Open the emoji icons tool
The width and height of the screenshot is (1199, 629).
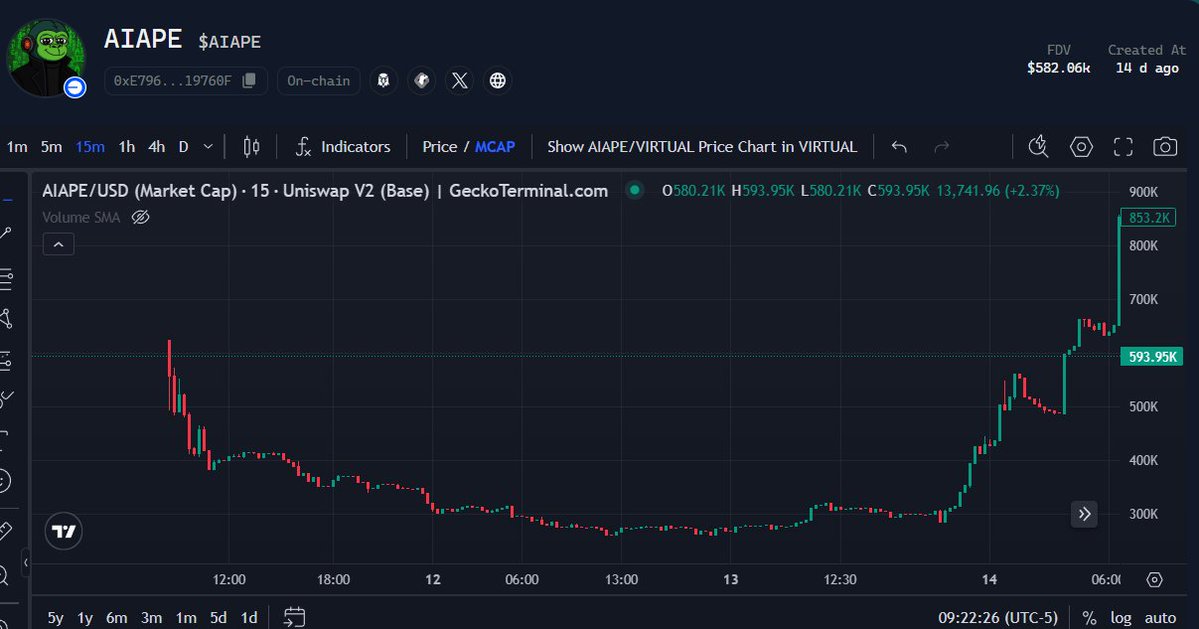[x=5, y=481]
